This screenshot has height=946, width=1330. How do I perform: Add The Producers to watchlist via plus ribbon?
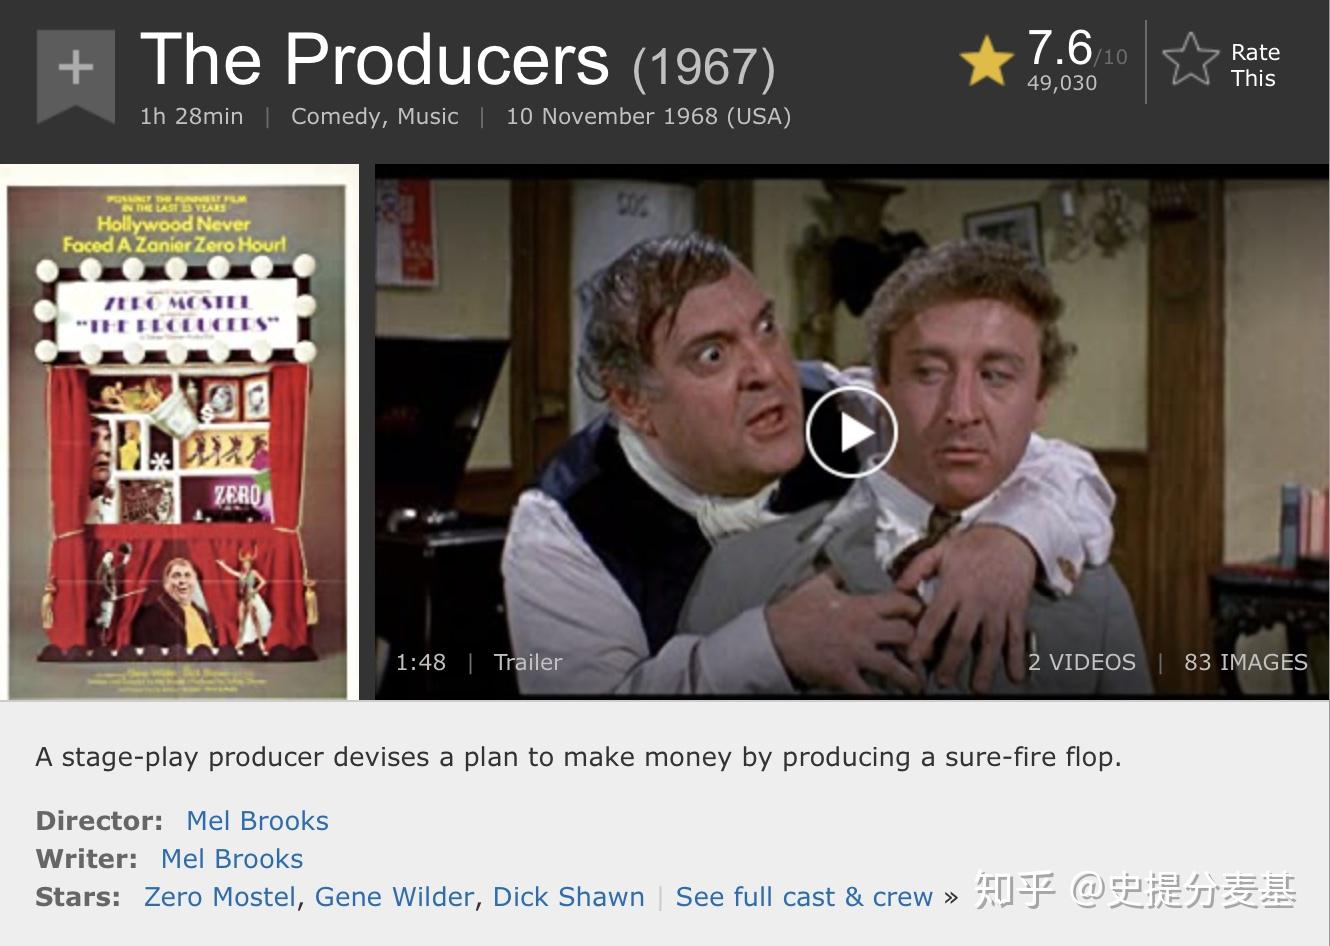[76, 75]
